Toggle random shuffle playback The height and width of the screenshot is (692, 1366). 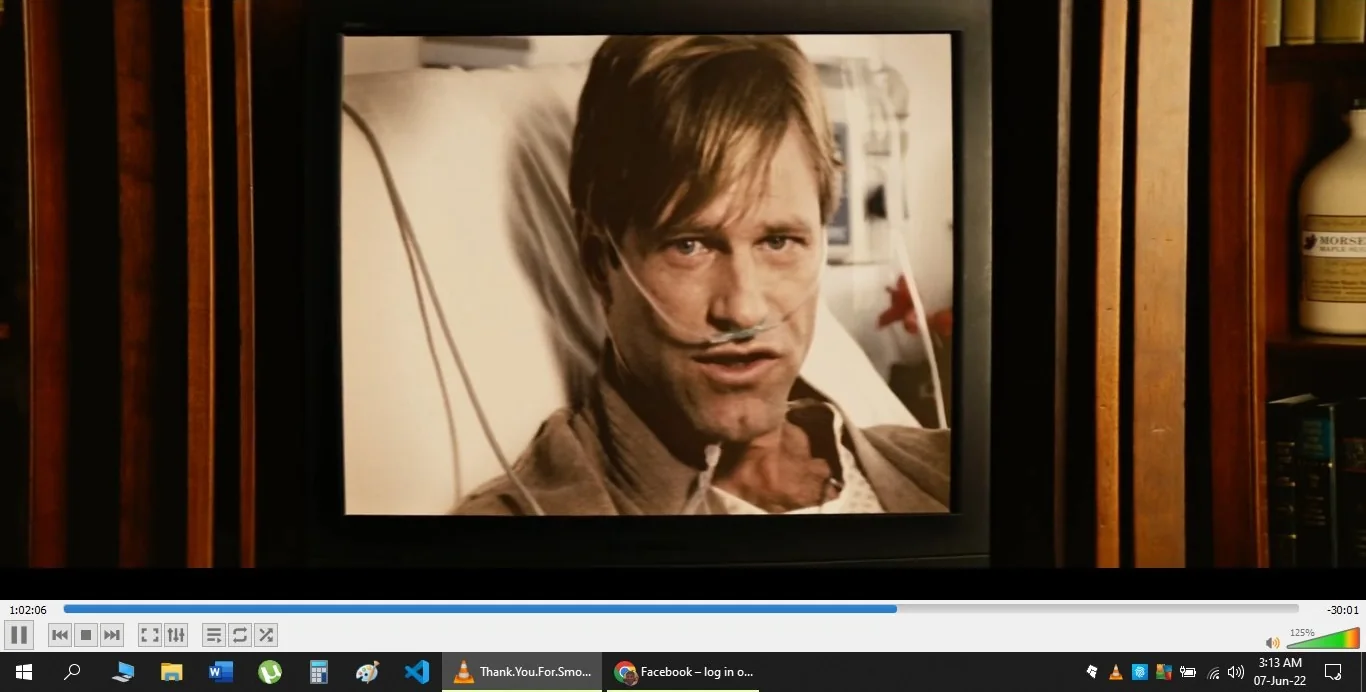pyautogui.click(x=266, y=635)
